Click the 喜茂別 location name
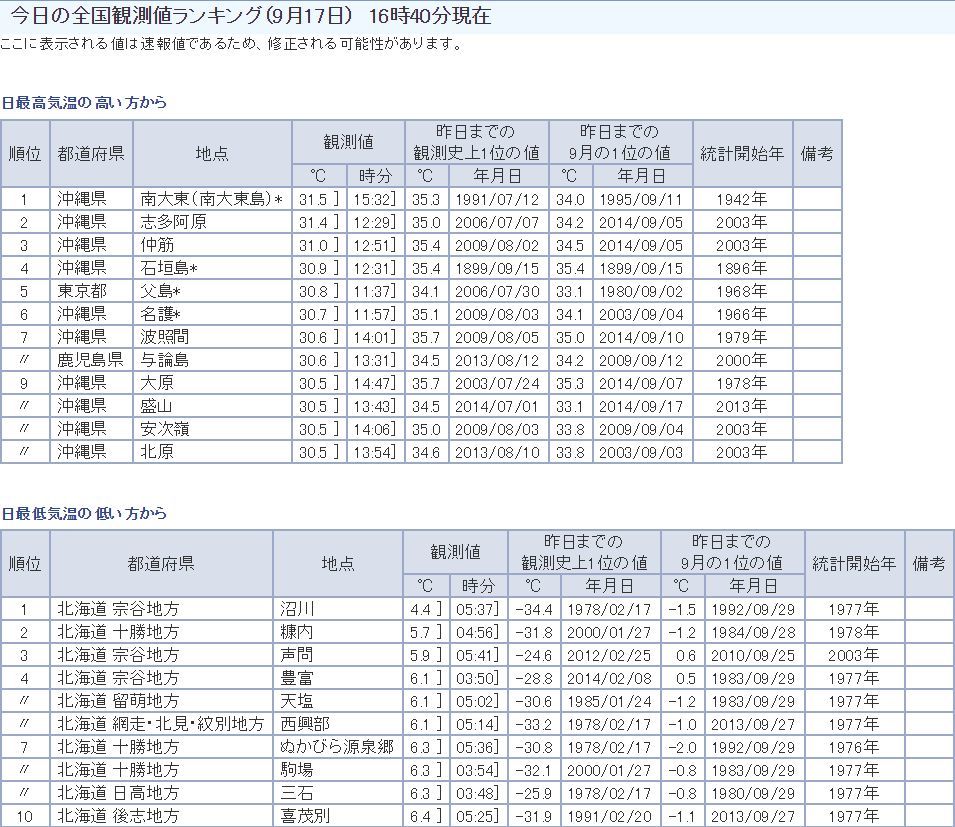The height and width of the screenshot is (827, 955). [x=305, y=816]
